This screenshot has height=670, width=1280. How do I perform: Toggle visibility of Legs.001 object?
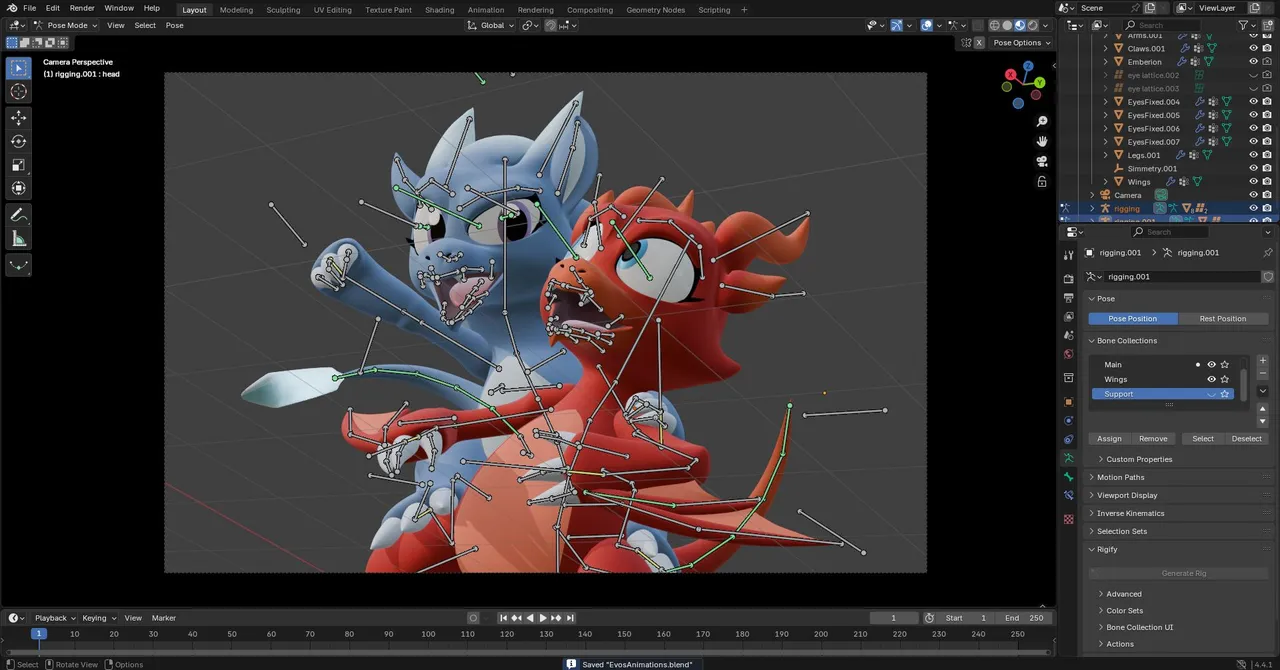click(1253, 155)
